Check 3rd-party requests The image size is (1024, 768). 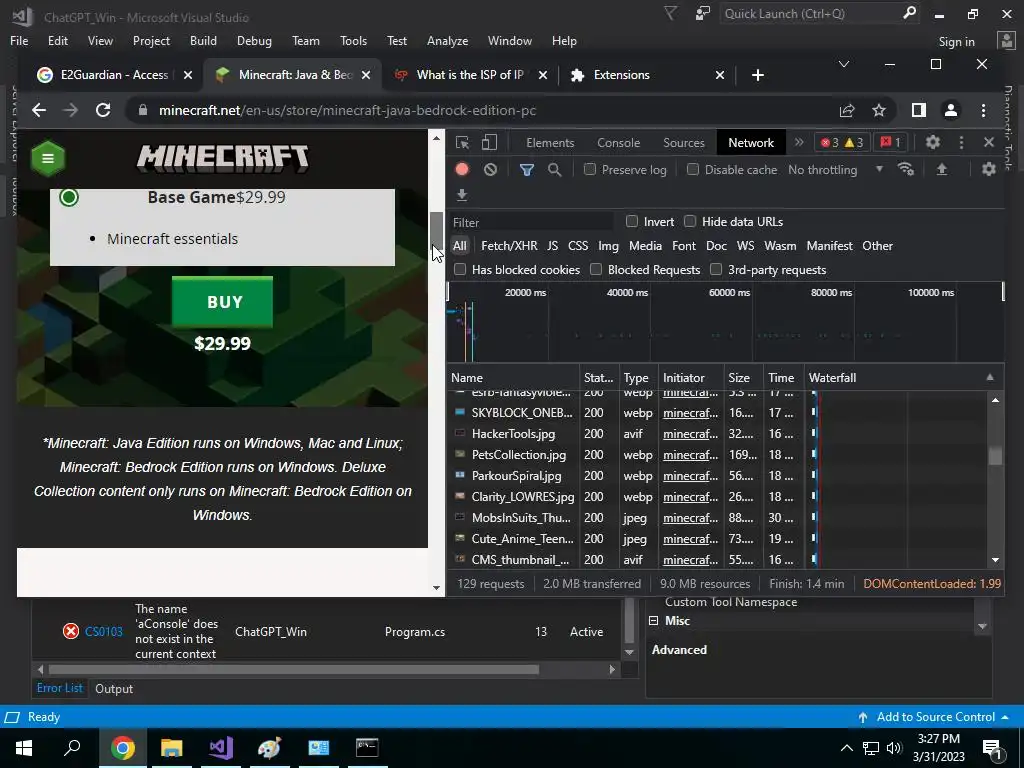pyautogui.click(x=716, y=269)
